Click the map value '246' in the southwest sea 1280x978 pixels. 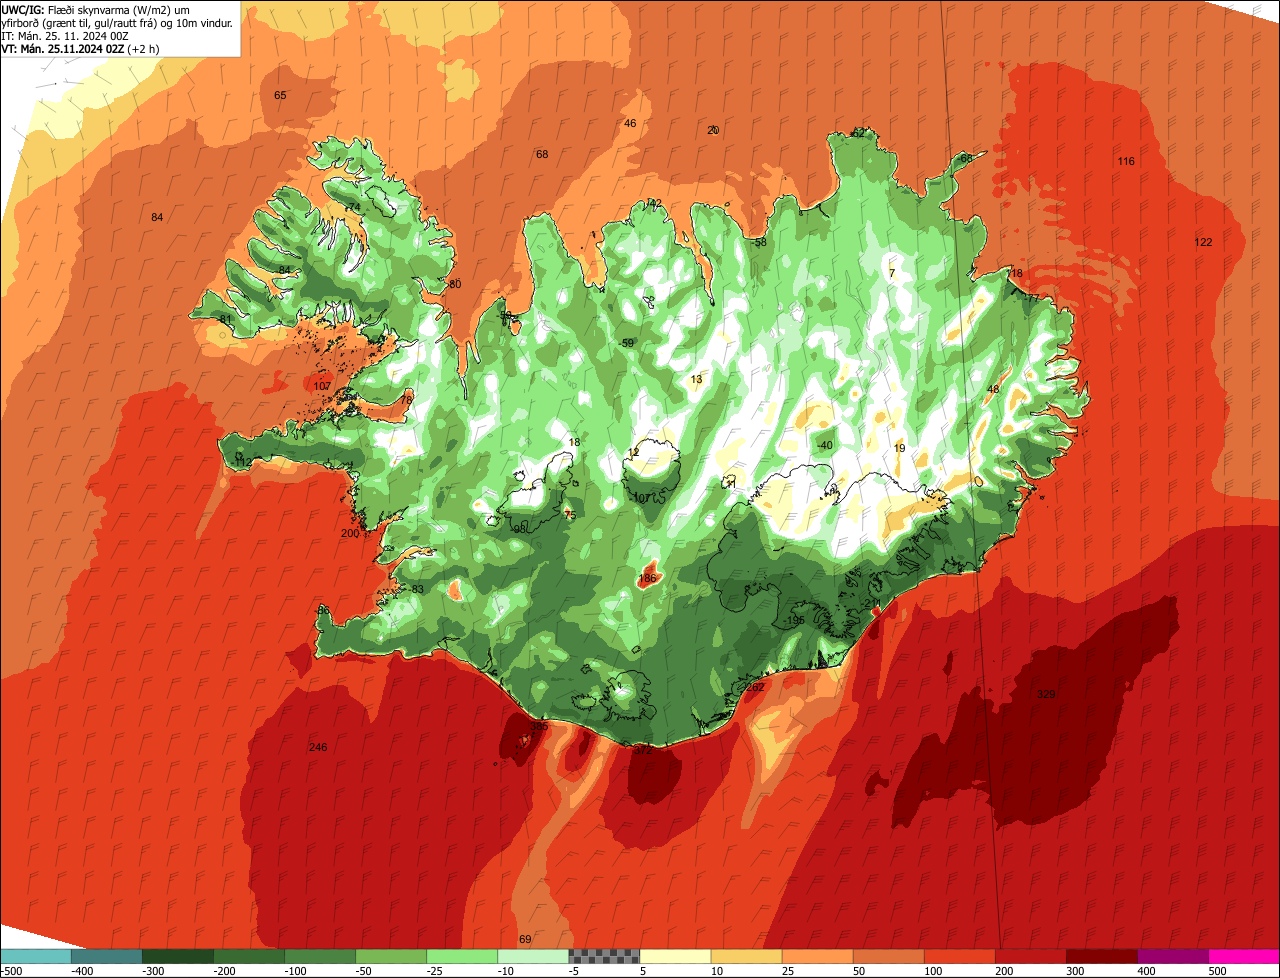click(318, 747)
